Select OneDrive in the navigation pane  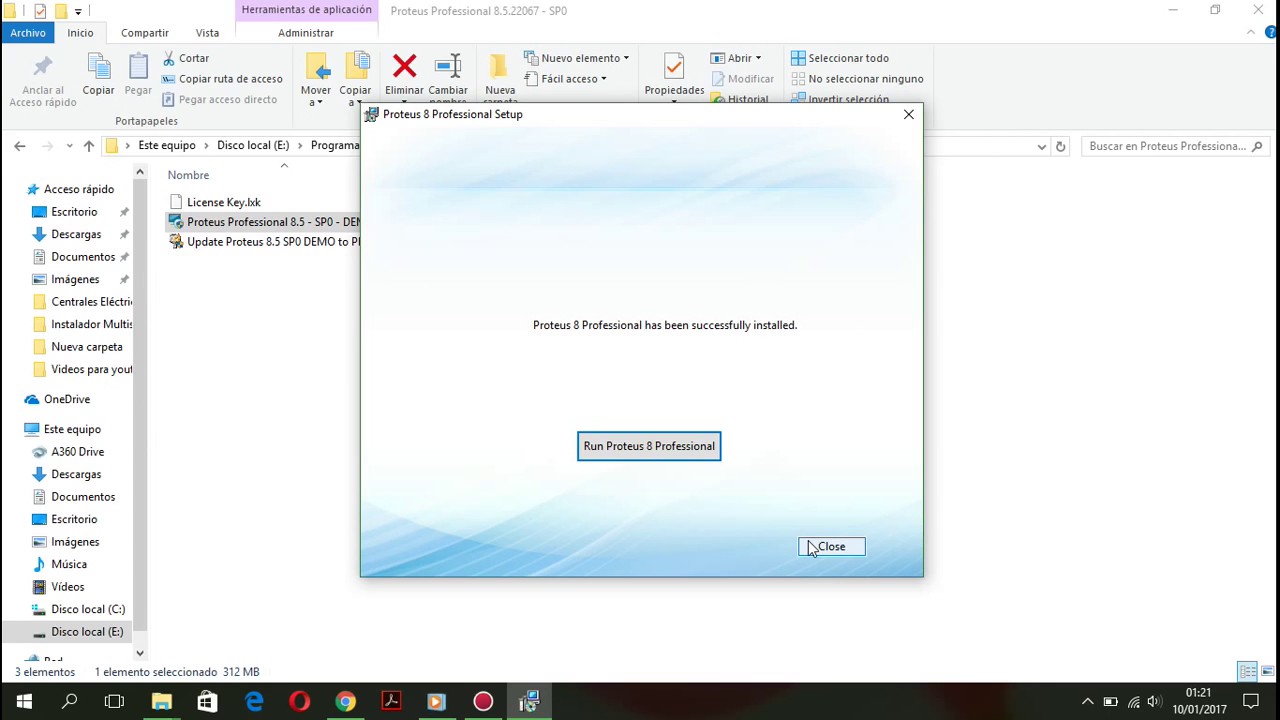point(67,399)
